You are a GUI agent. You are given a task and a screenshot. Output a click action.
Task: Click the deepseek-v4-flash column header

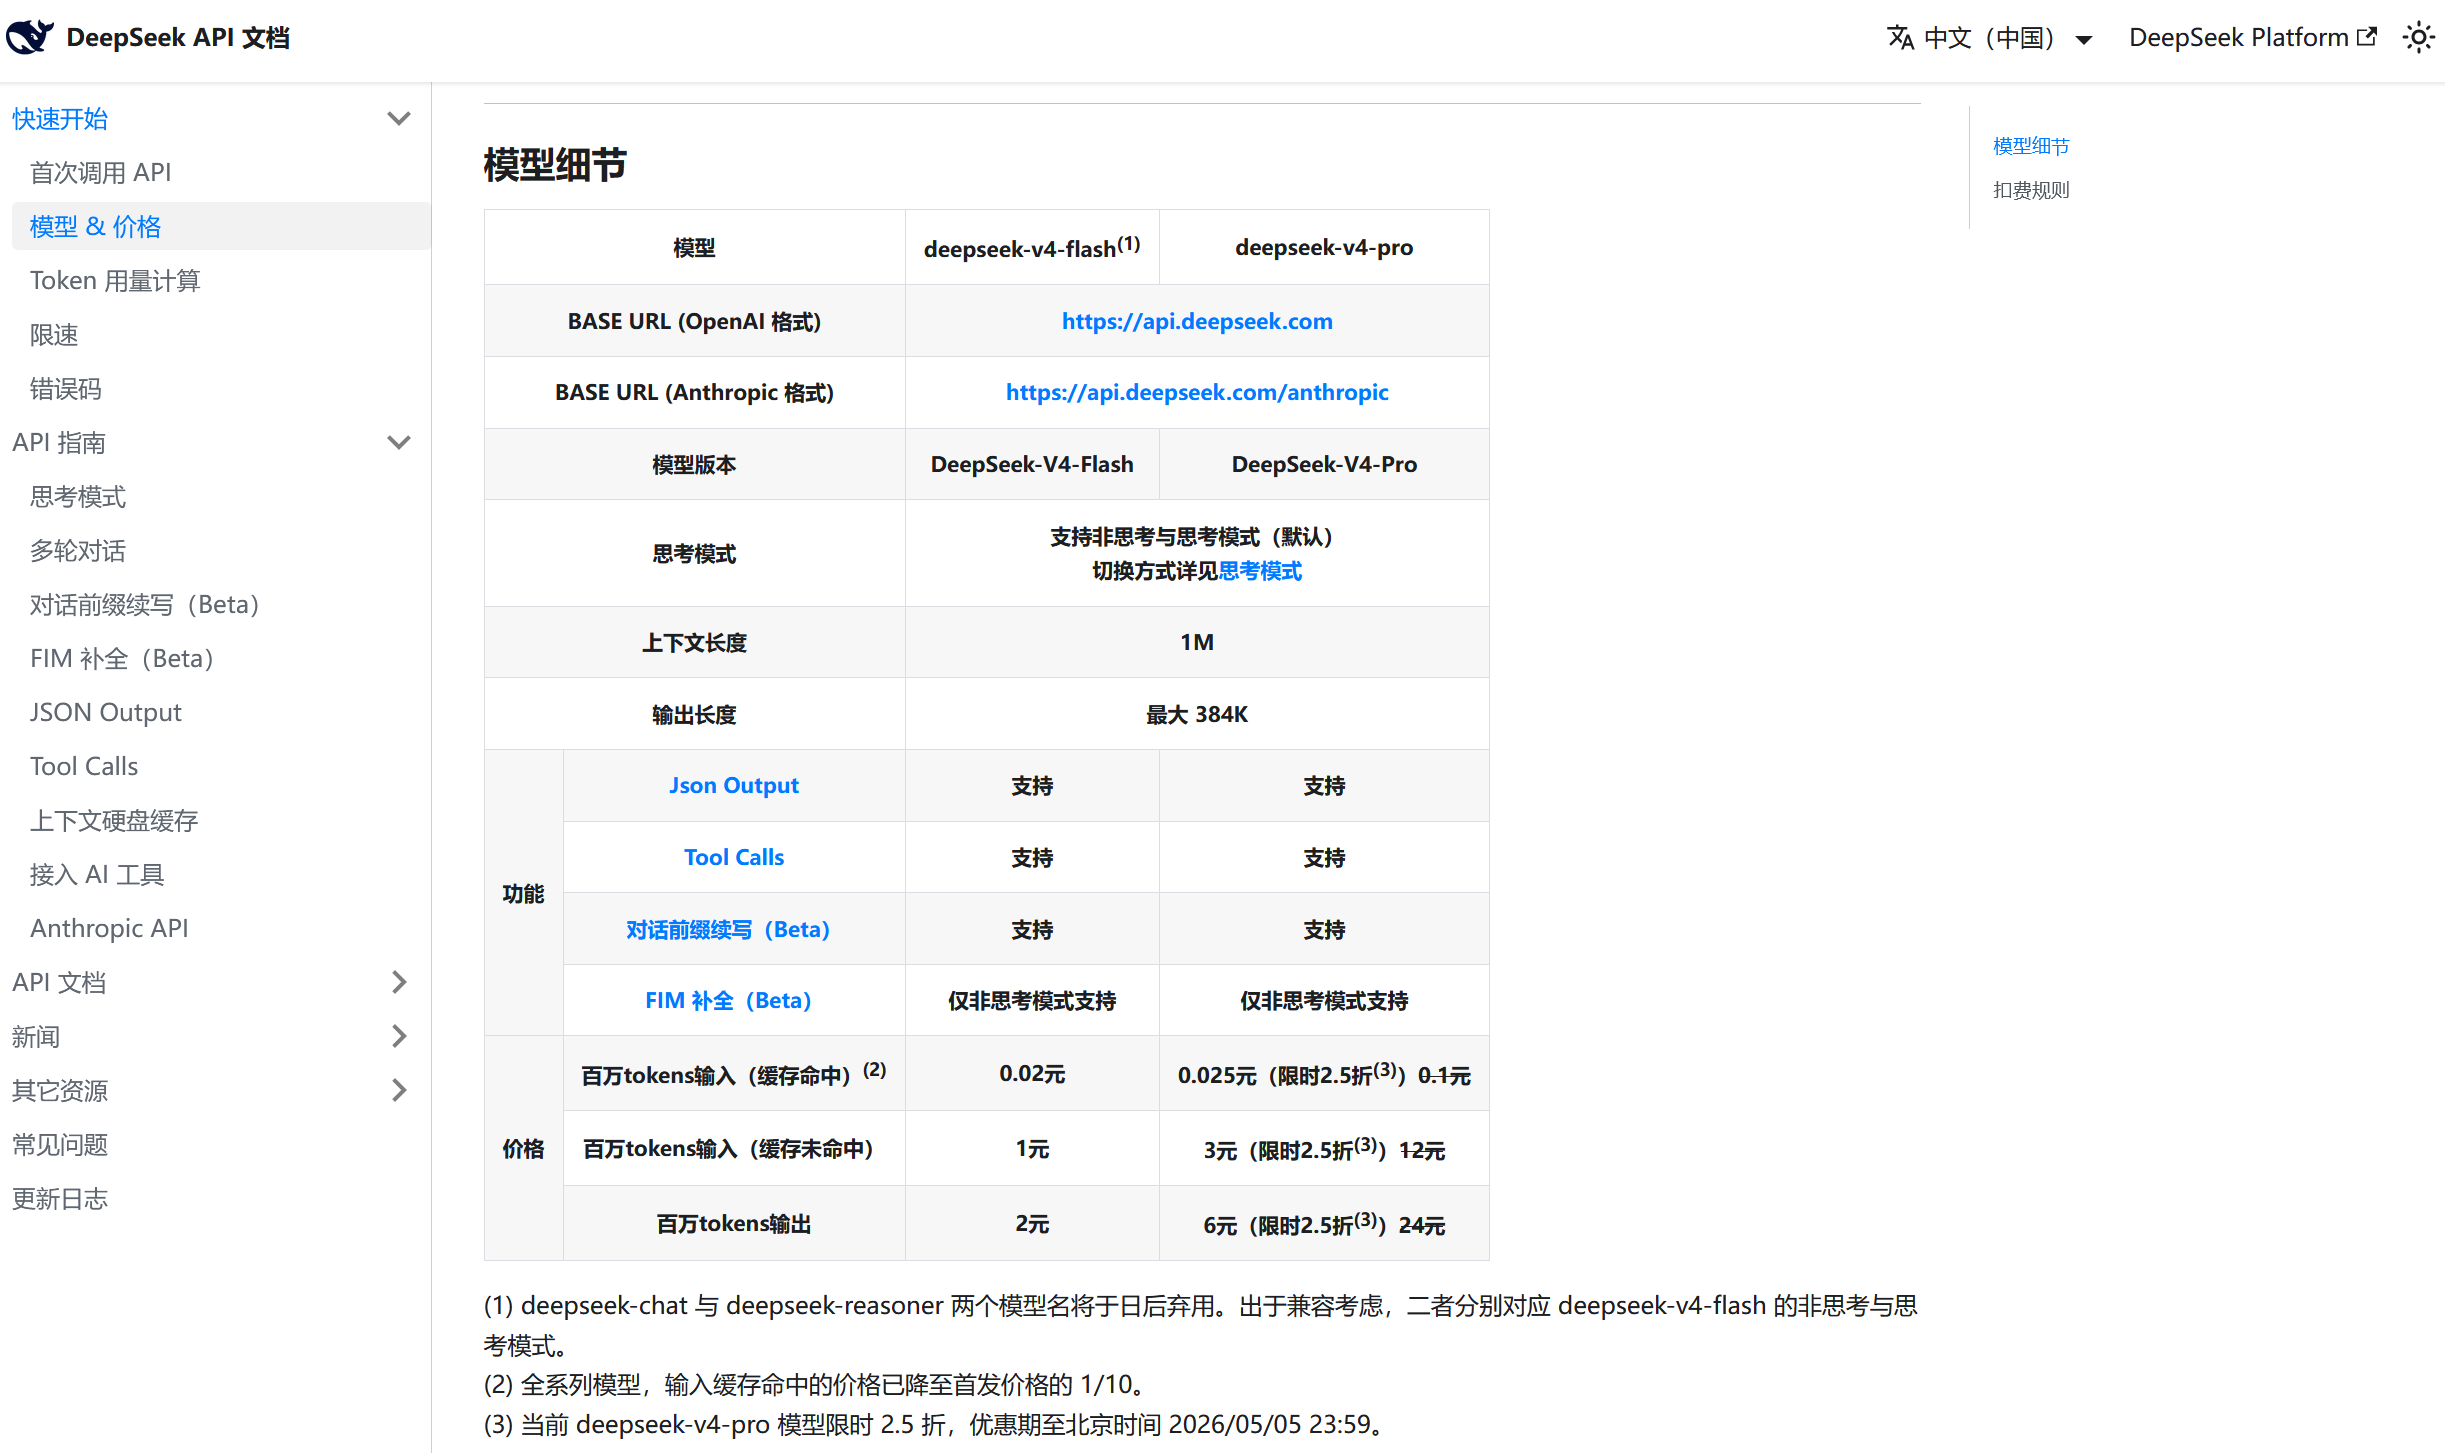1032,247
